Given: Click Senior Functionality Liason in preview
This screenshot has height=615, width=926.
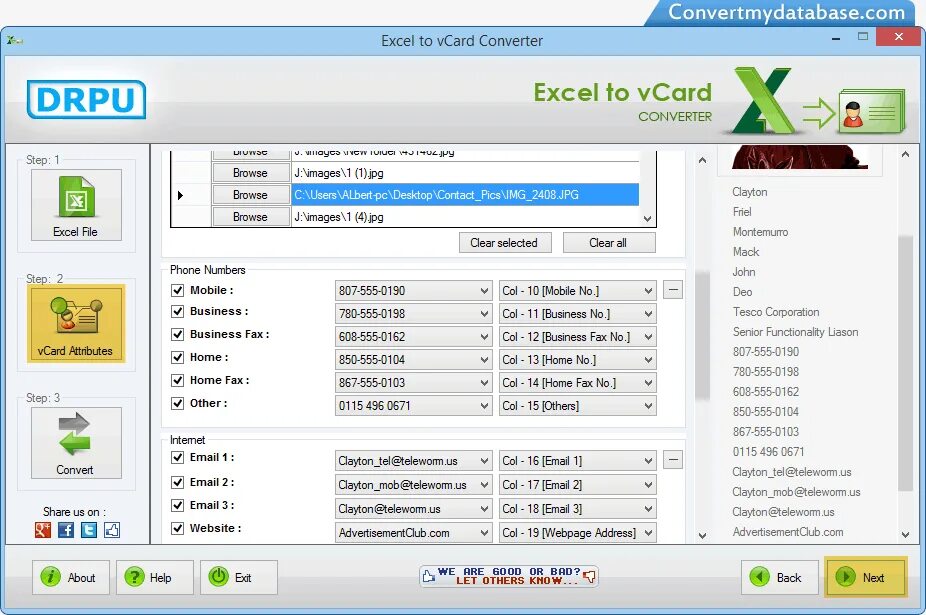Looking at the screenshot, I should (795, 332).
